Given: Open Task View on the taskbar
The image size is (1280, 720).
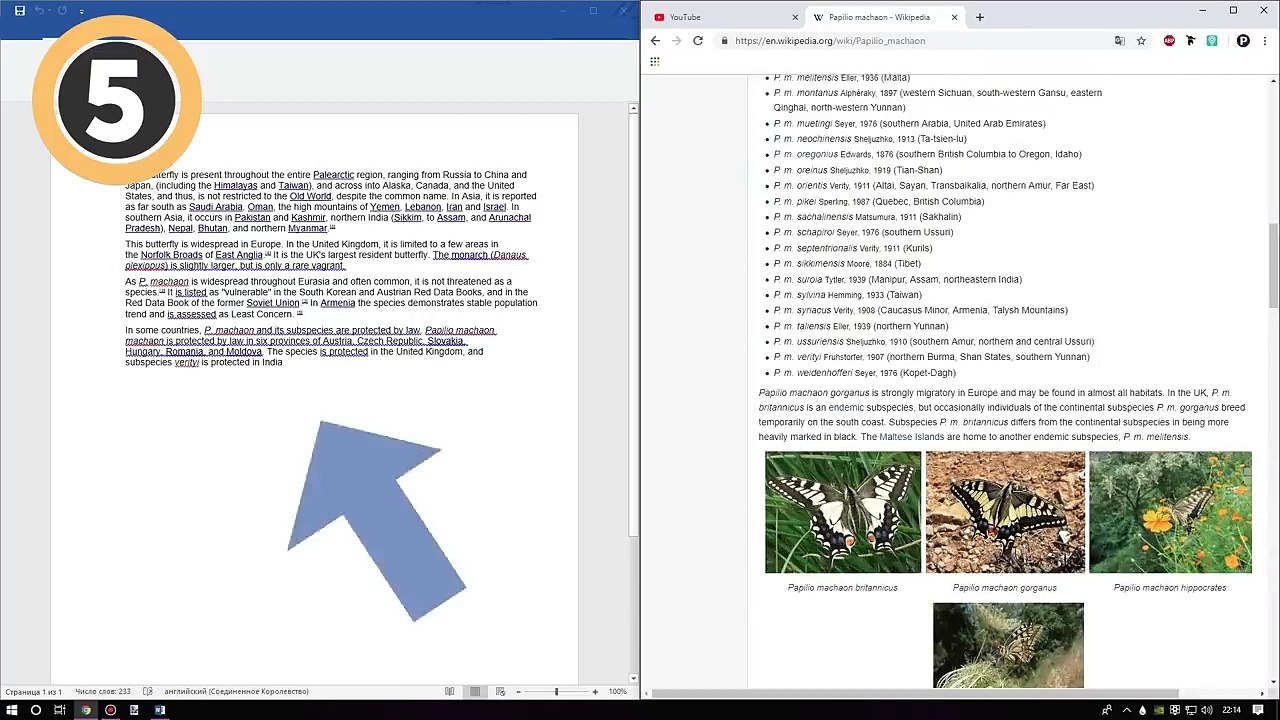Looking at the screenshot, I should pyautogui.click(x=60, y=710).
